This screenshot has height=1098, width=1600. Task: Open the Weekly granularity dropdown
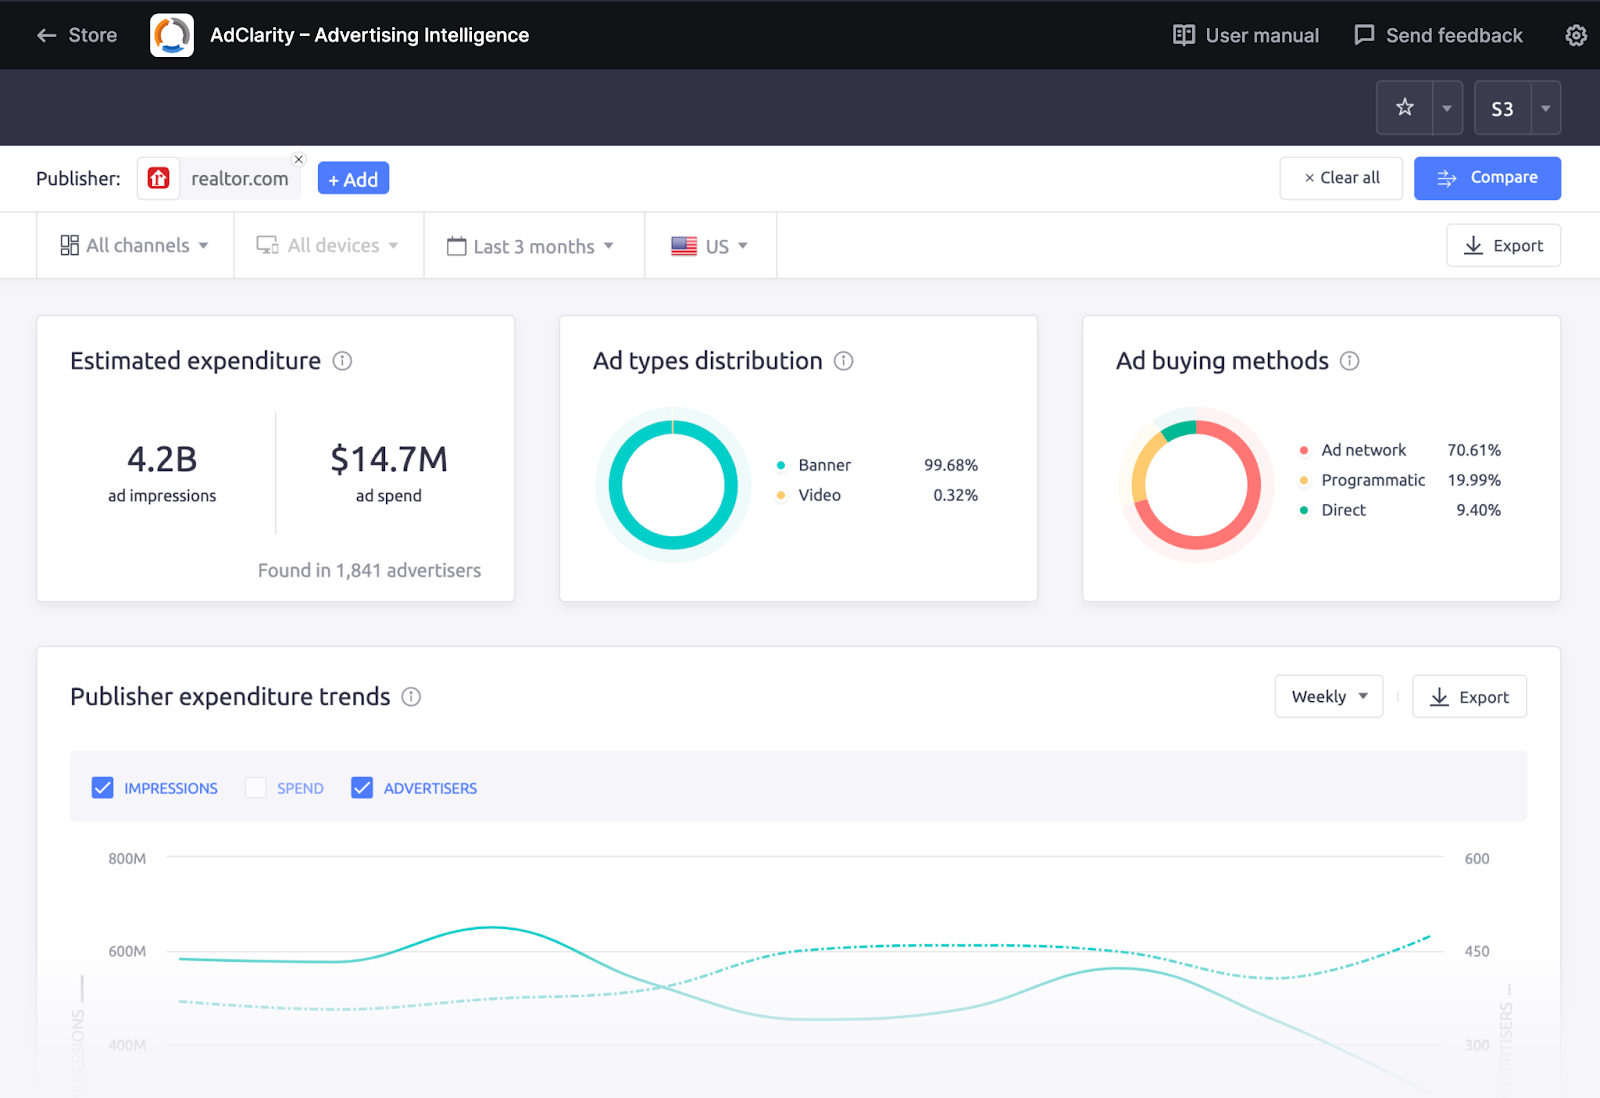(1328, 696)
